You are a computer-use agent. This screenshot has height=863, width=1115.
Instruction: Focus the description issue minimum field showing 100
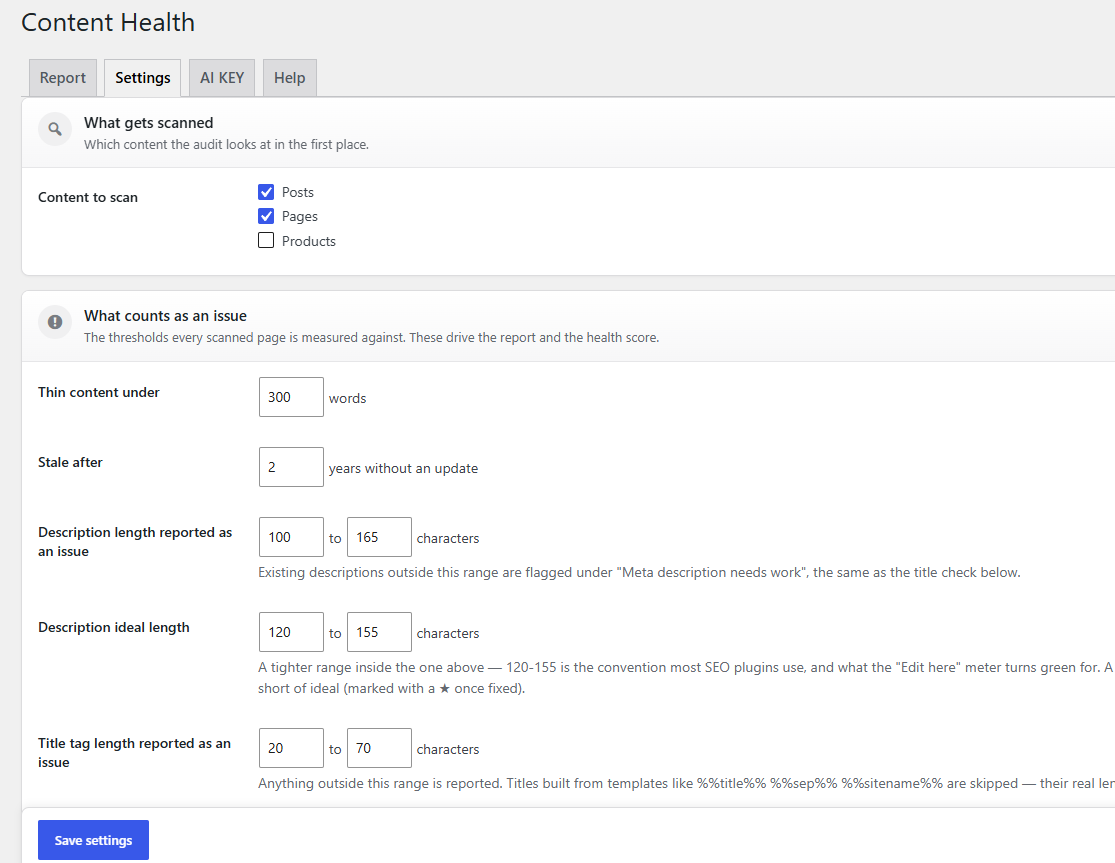[x=291, y=537]
